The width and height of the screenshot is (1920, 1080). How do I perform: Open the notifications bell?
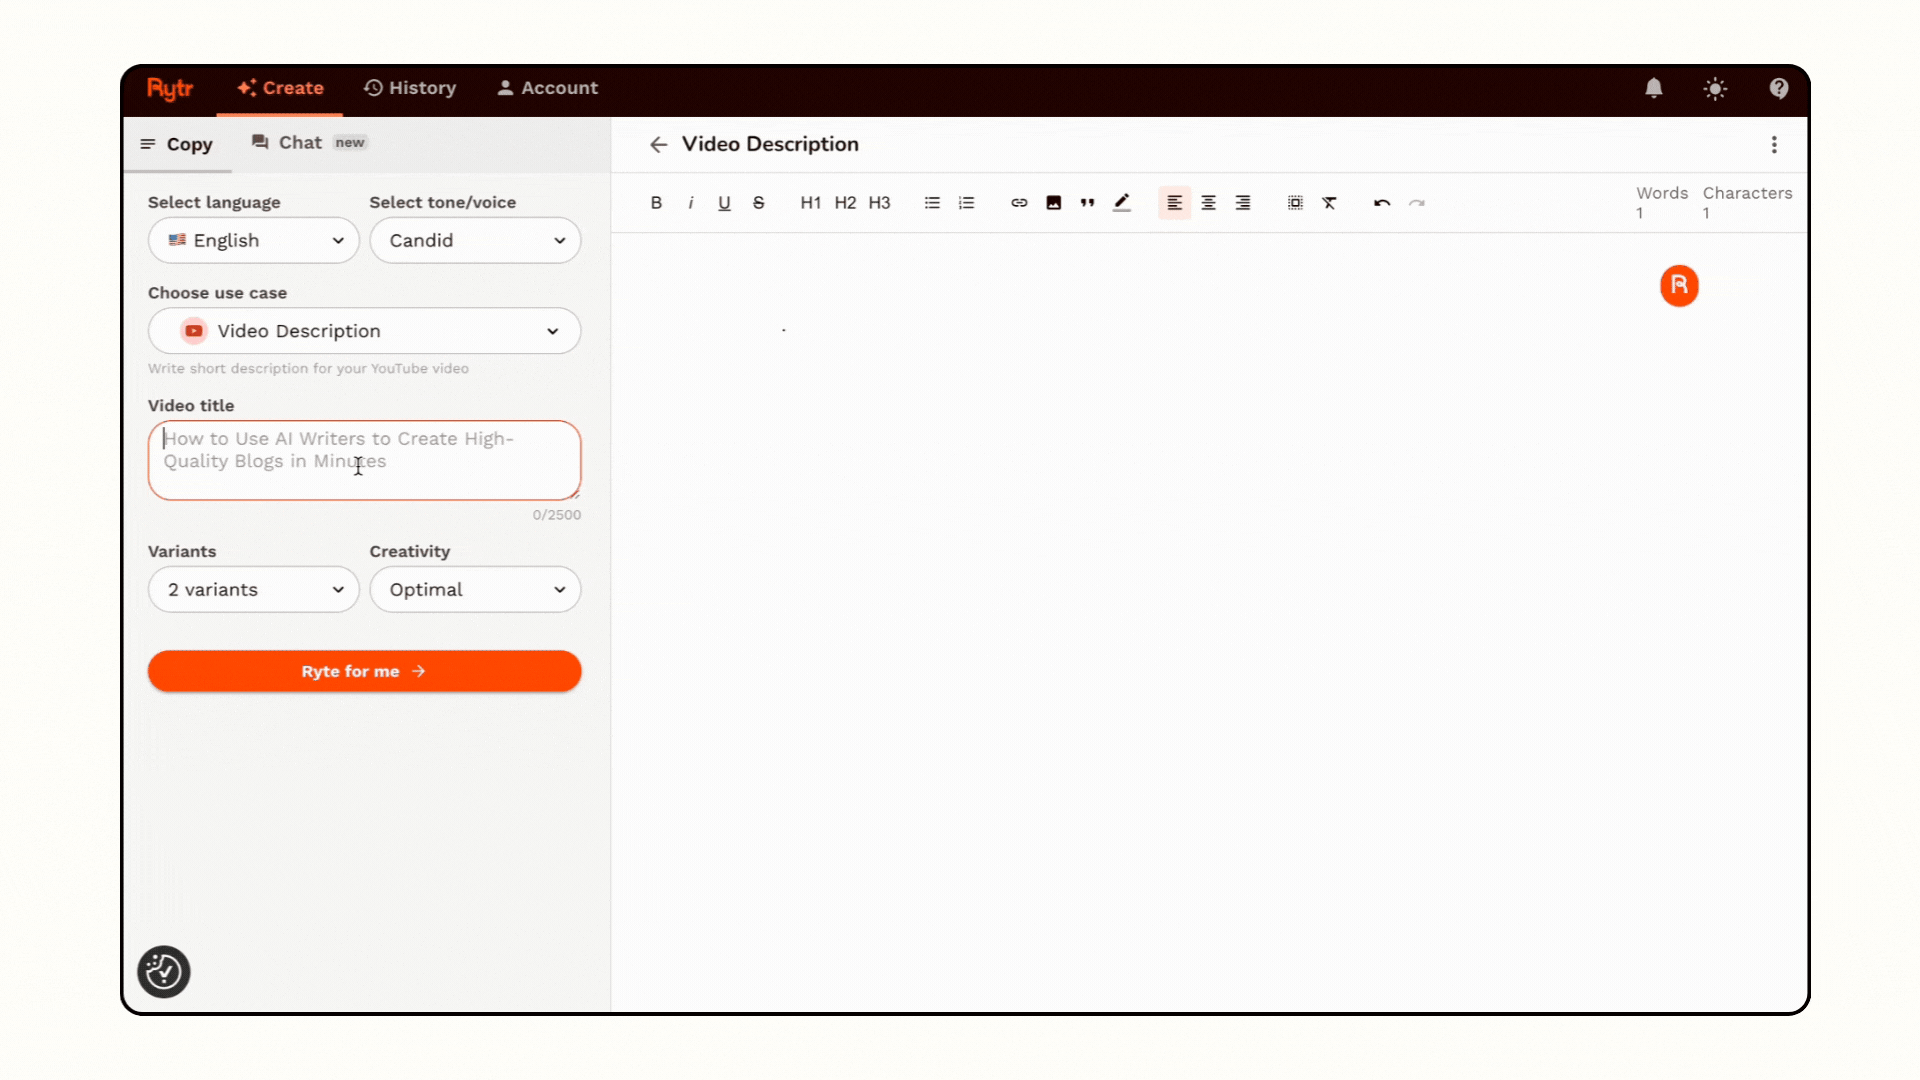[1654, 88]
